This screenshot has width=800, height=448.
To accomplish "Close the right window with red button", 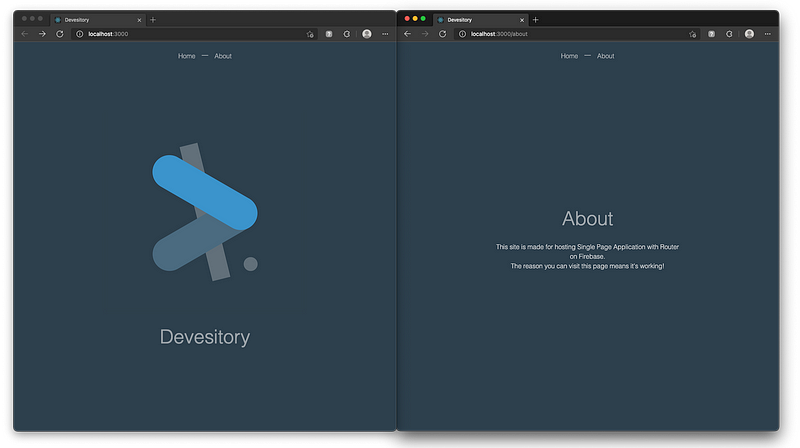I will pyautogui.click(x=407, y=18).
